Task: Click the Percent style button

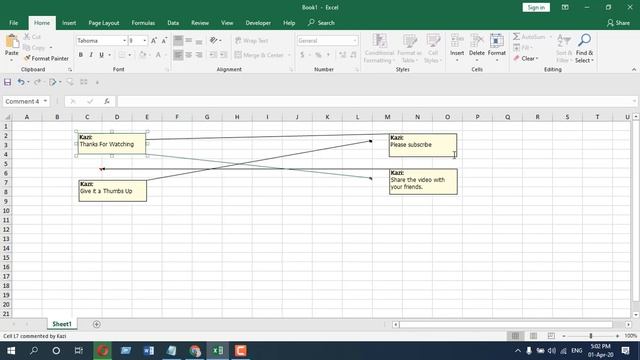Action: pyautogui.click(x=318, y=55)
